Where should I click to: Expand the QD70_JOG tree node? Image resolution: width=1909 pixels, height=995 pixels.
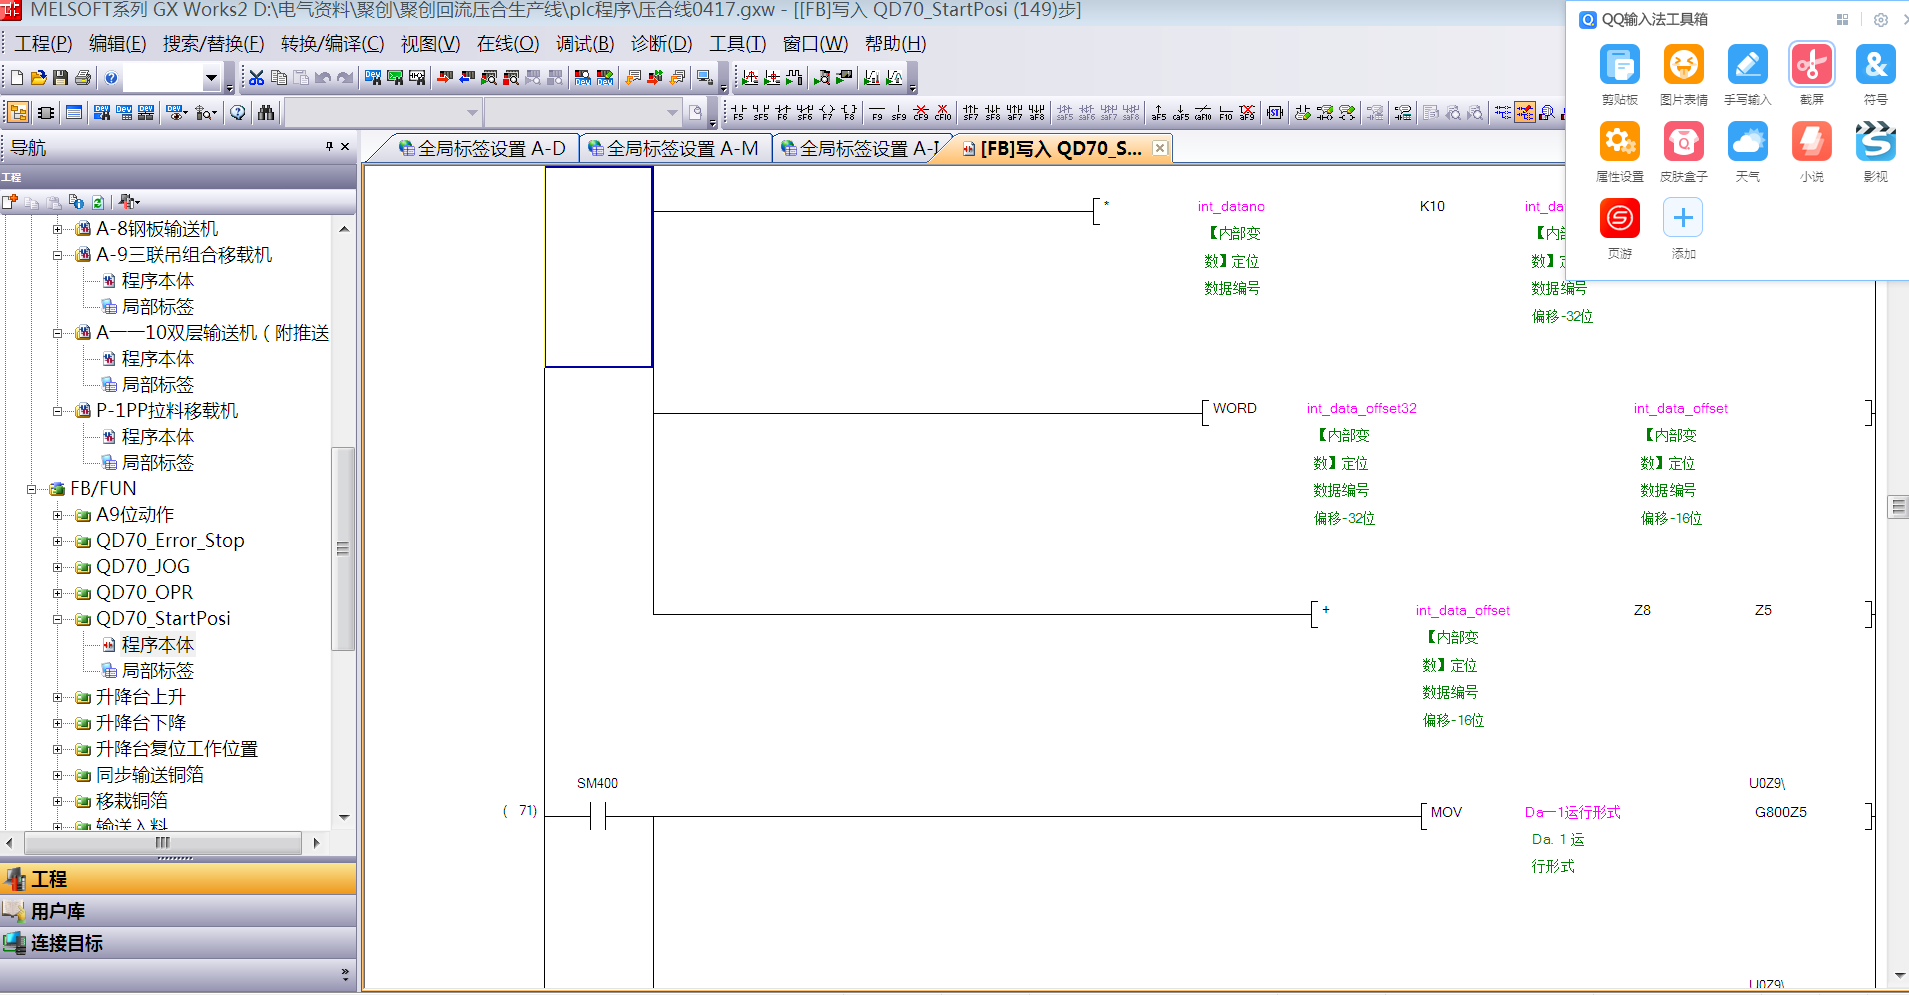(58, 567)
